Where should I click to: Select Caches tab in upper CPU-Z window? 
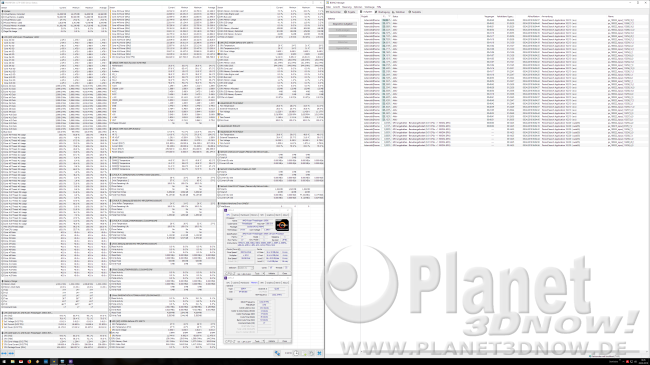pyautogui.click(x=235, y=215)
